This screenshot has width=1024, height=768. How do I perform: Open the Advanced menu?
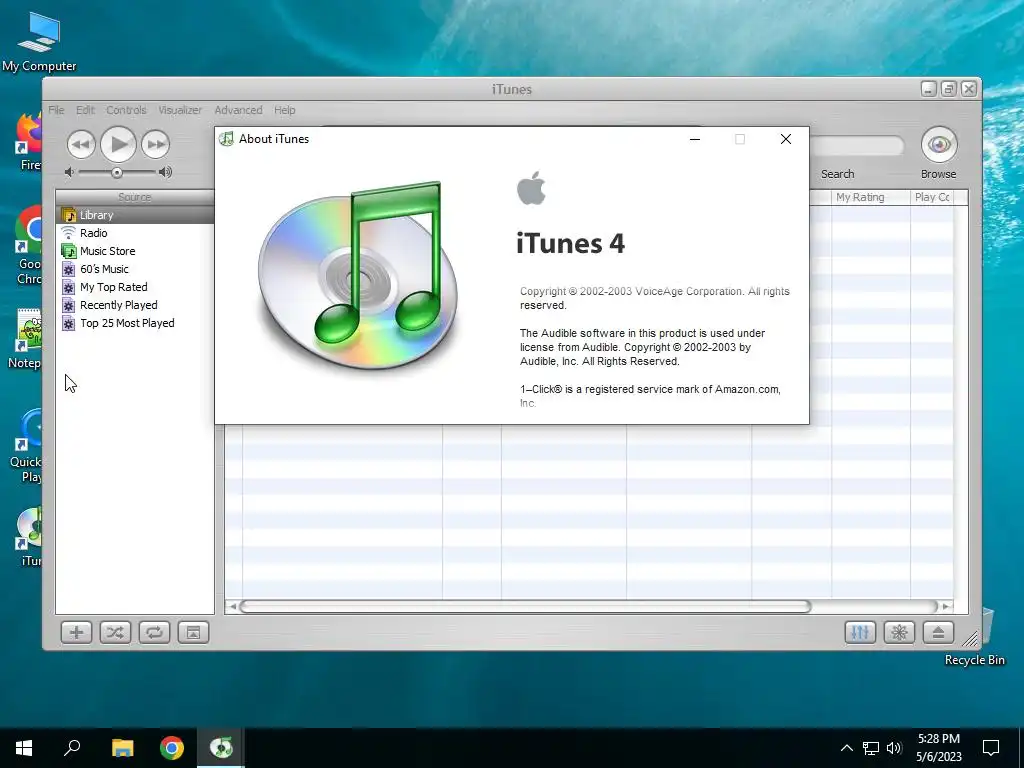(x=238, y=110)
